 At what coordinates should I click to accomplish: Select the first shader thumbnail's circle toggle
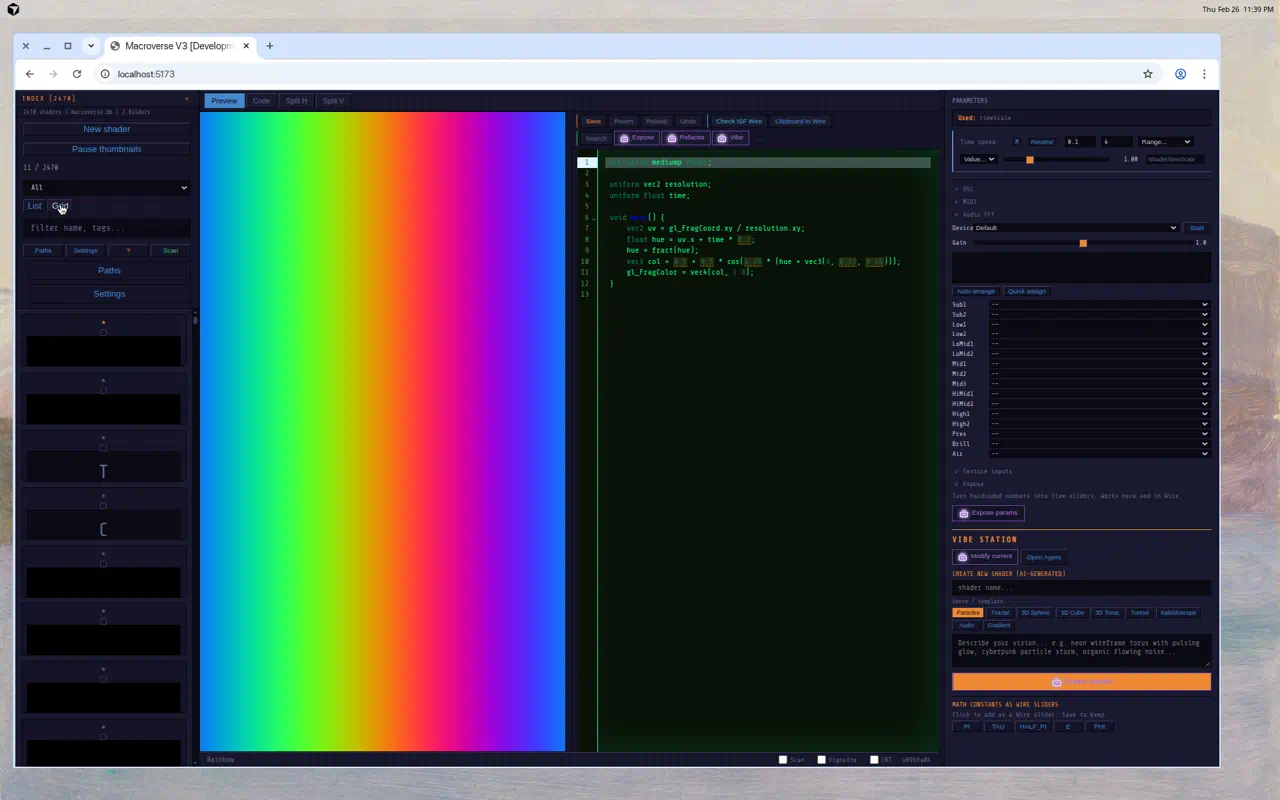tap(104, 332)
